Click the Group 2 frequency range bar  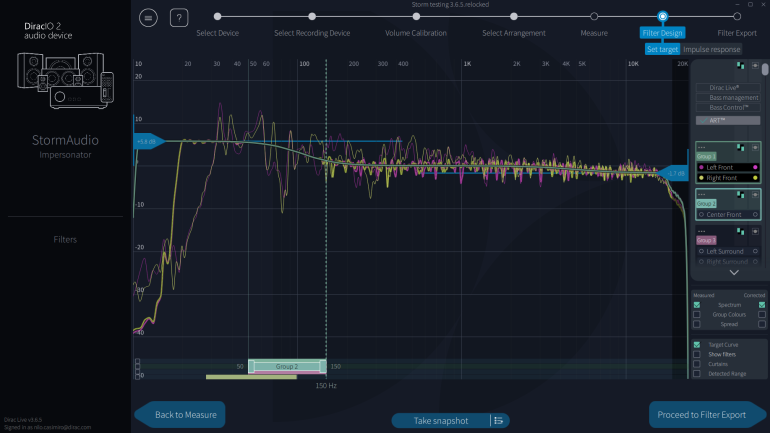click(287, 367)
